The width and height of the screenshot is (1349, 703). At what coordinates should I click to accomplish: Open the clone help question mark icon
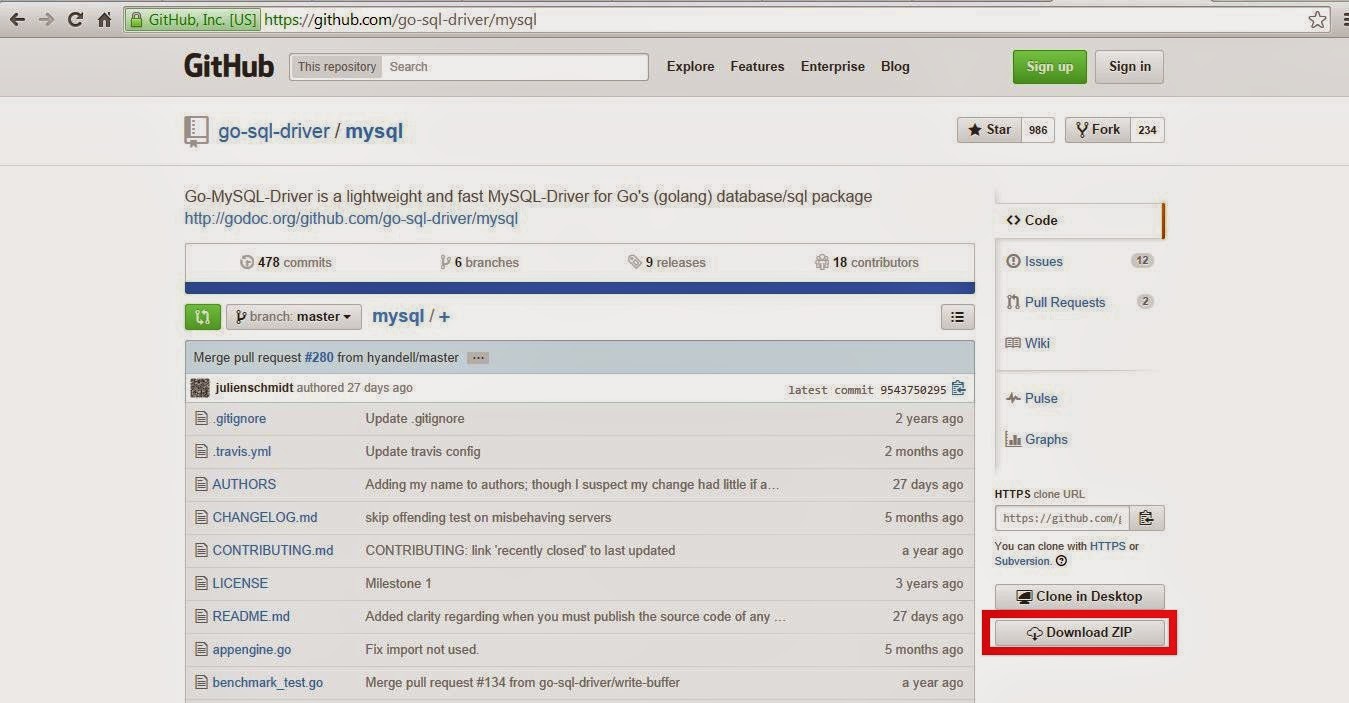1061,561
